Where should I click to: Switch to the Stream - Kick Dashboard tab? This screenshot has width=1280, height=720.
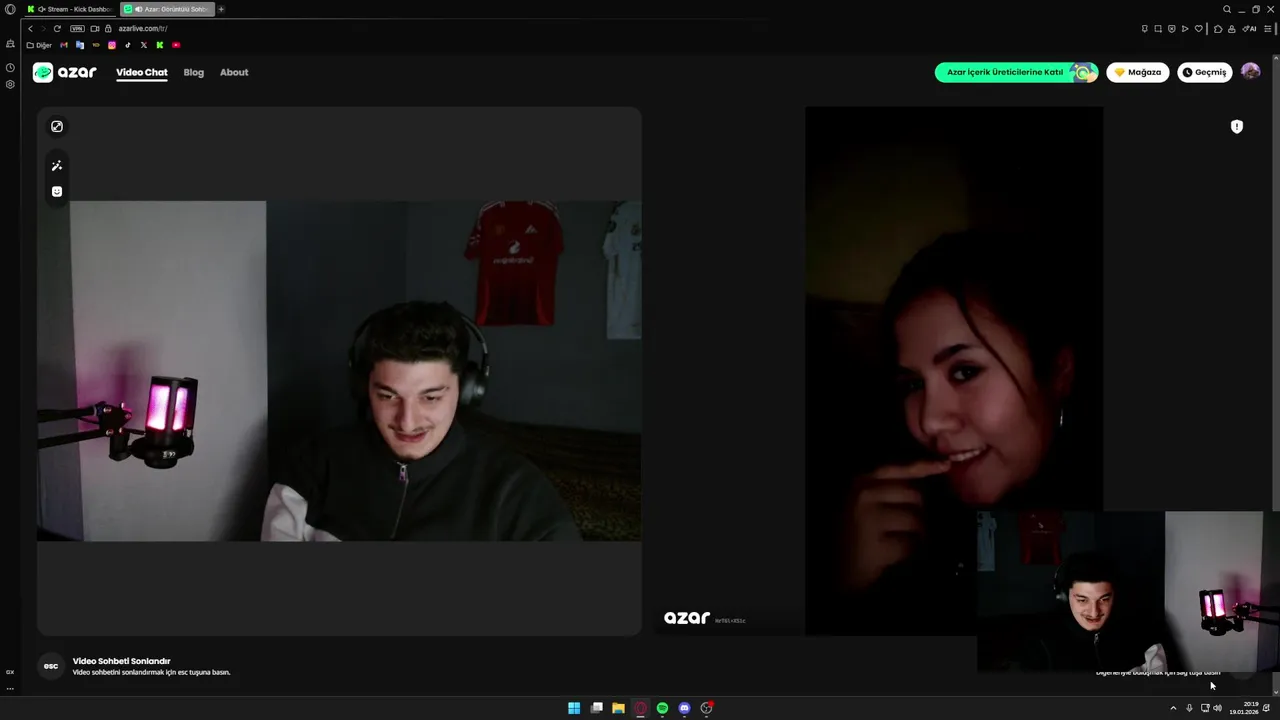pyautogui.click(x=70, y=9)
